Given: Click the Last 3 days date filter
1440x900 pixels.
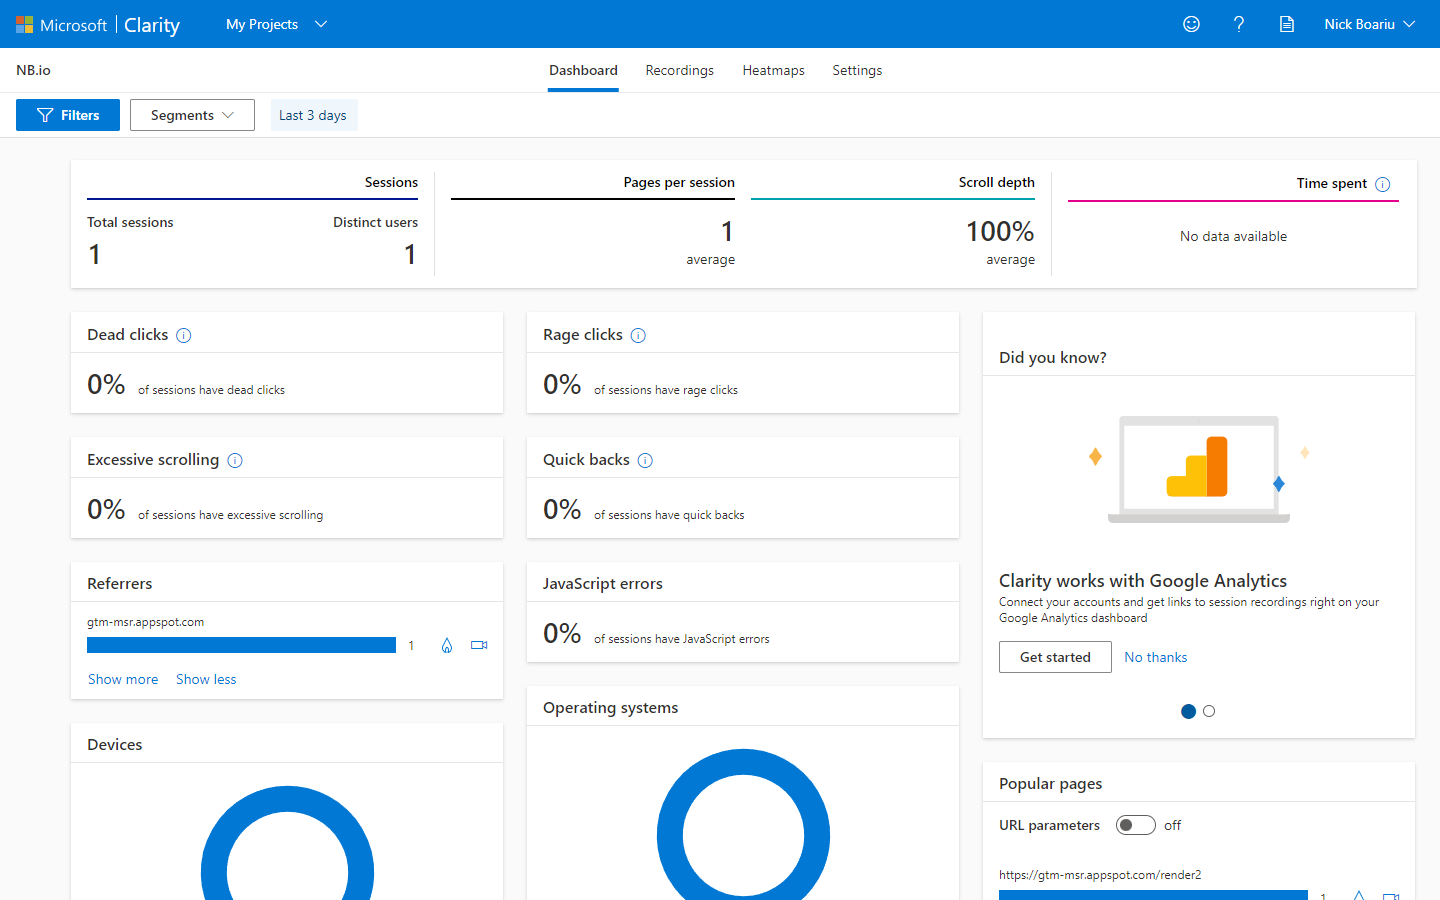Looking at the screenshot, I should [313, 115].
